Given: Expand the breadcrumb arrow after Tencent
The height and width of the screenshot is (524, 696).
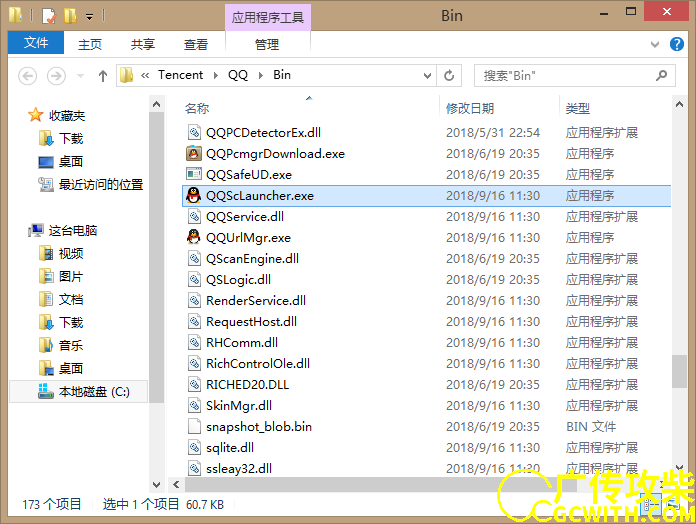Looking at the screenshot, I should point(216,75).
